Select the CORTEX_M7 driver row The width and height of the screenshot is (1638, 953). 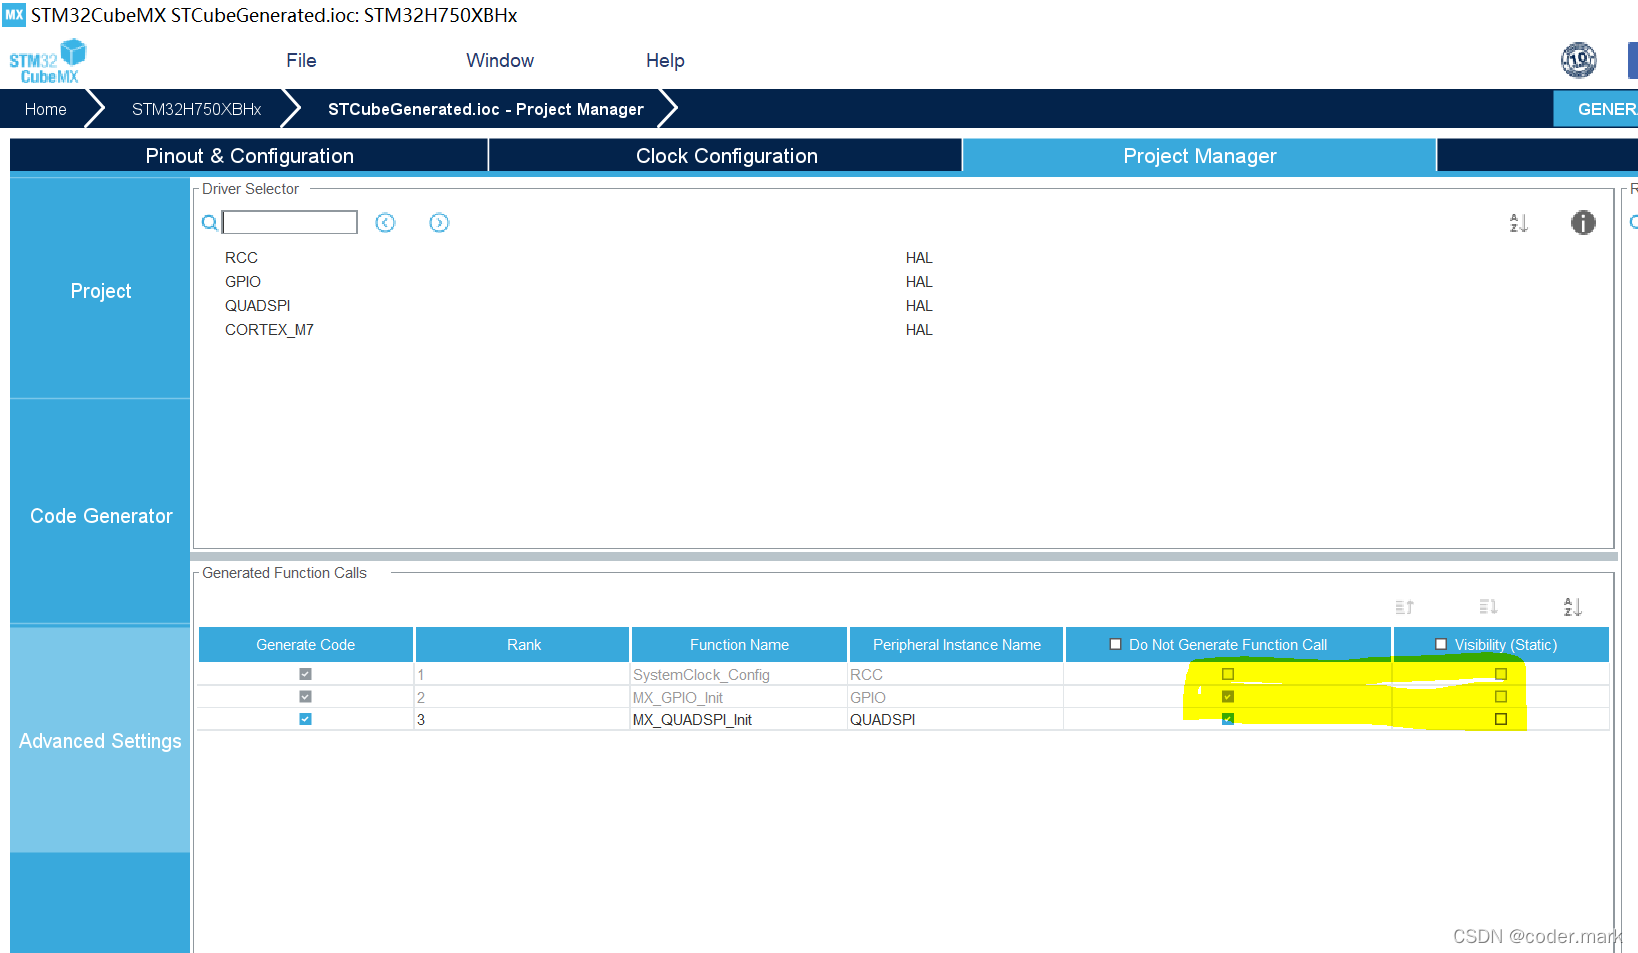coord(269,330)
